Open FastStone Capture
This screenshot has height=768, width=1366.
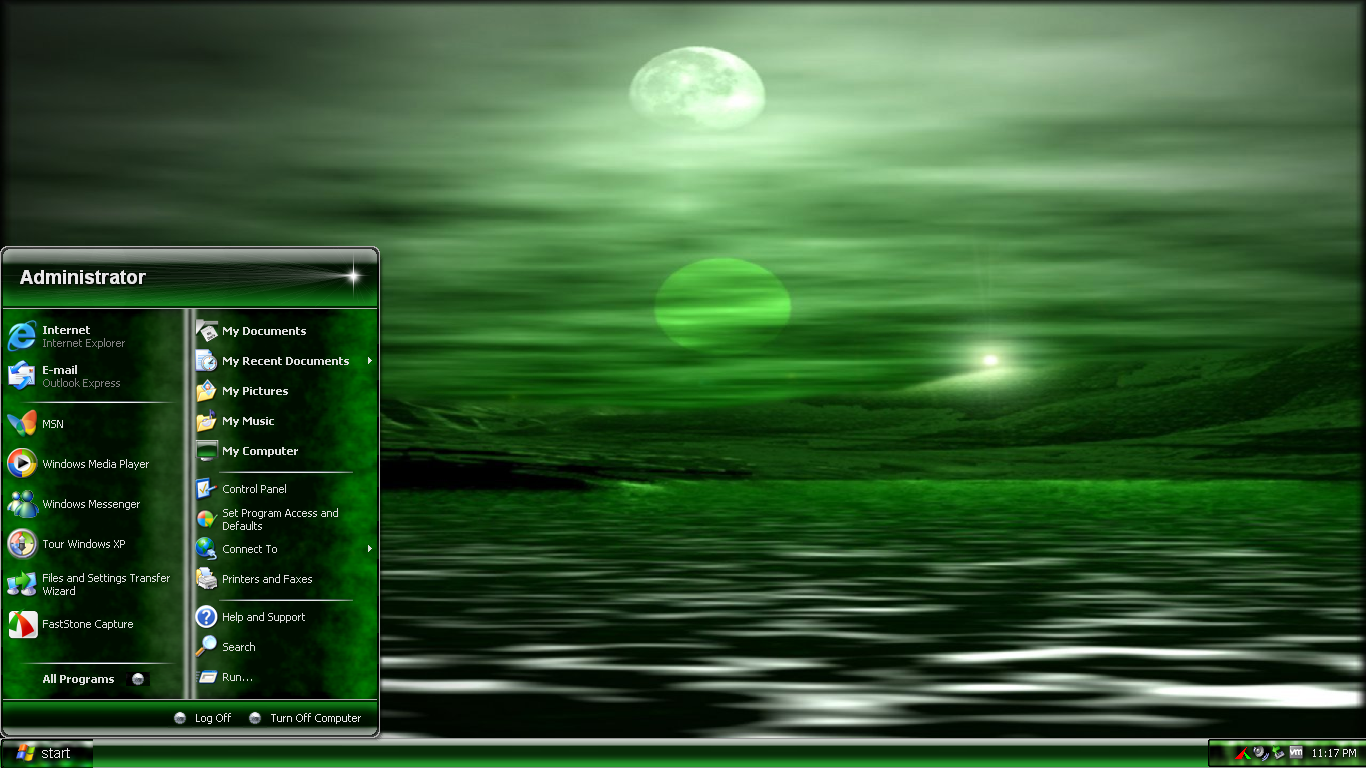85,624
